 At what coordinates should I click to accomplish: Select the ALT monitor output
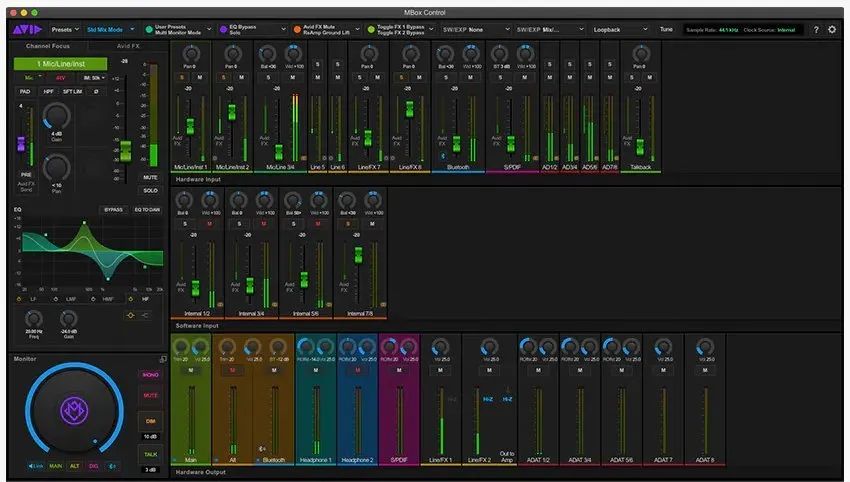75,466
